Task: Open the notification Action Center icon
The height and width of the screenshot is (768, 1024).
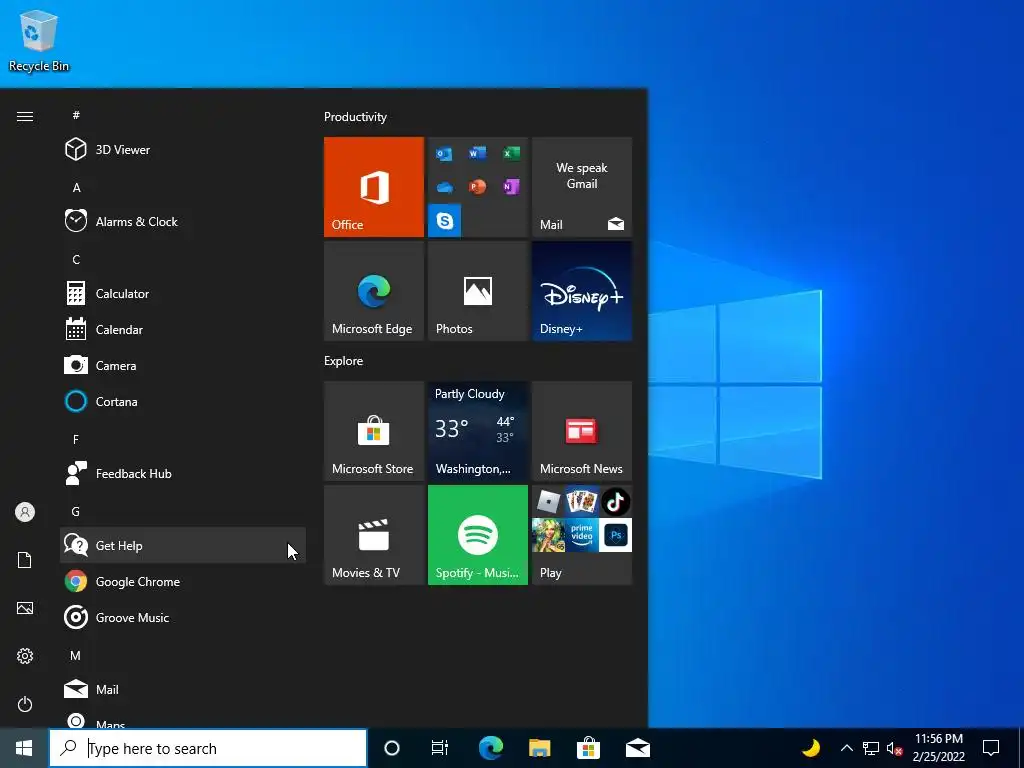Action: pyautogui.click(x=991, y=748)
